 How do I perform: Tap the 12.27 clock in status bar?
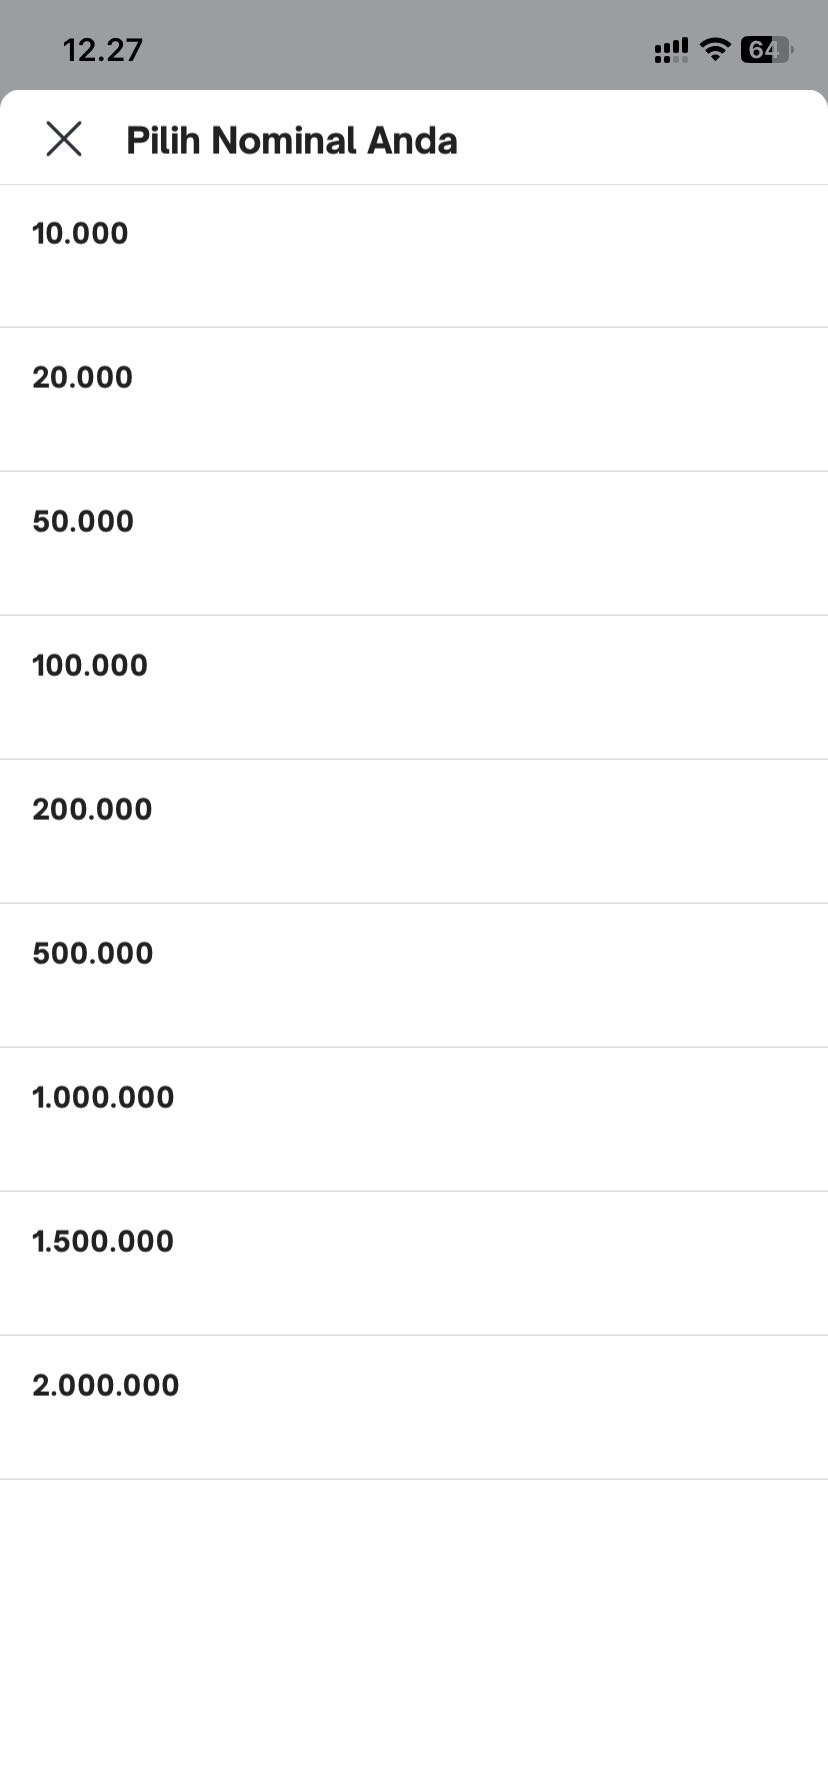tap(103, 50)
